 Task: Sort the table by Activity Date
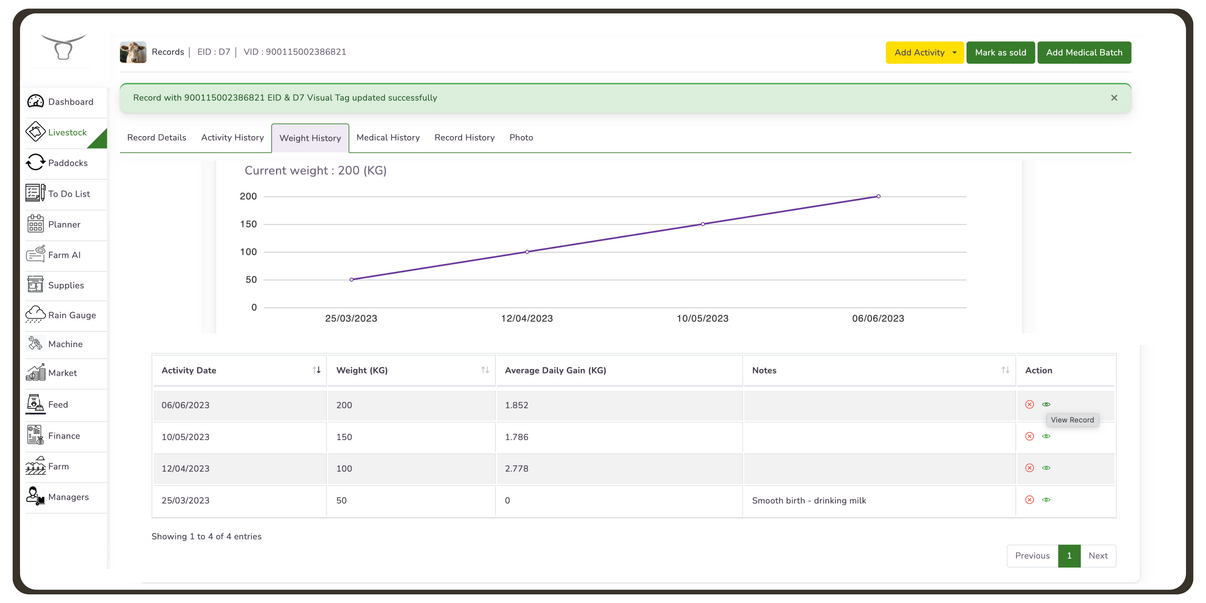point(316,369)
